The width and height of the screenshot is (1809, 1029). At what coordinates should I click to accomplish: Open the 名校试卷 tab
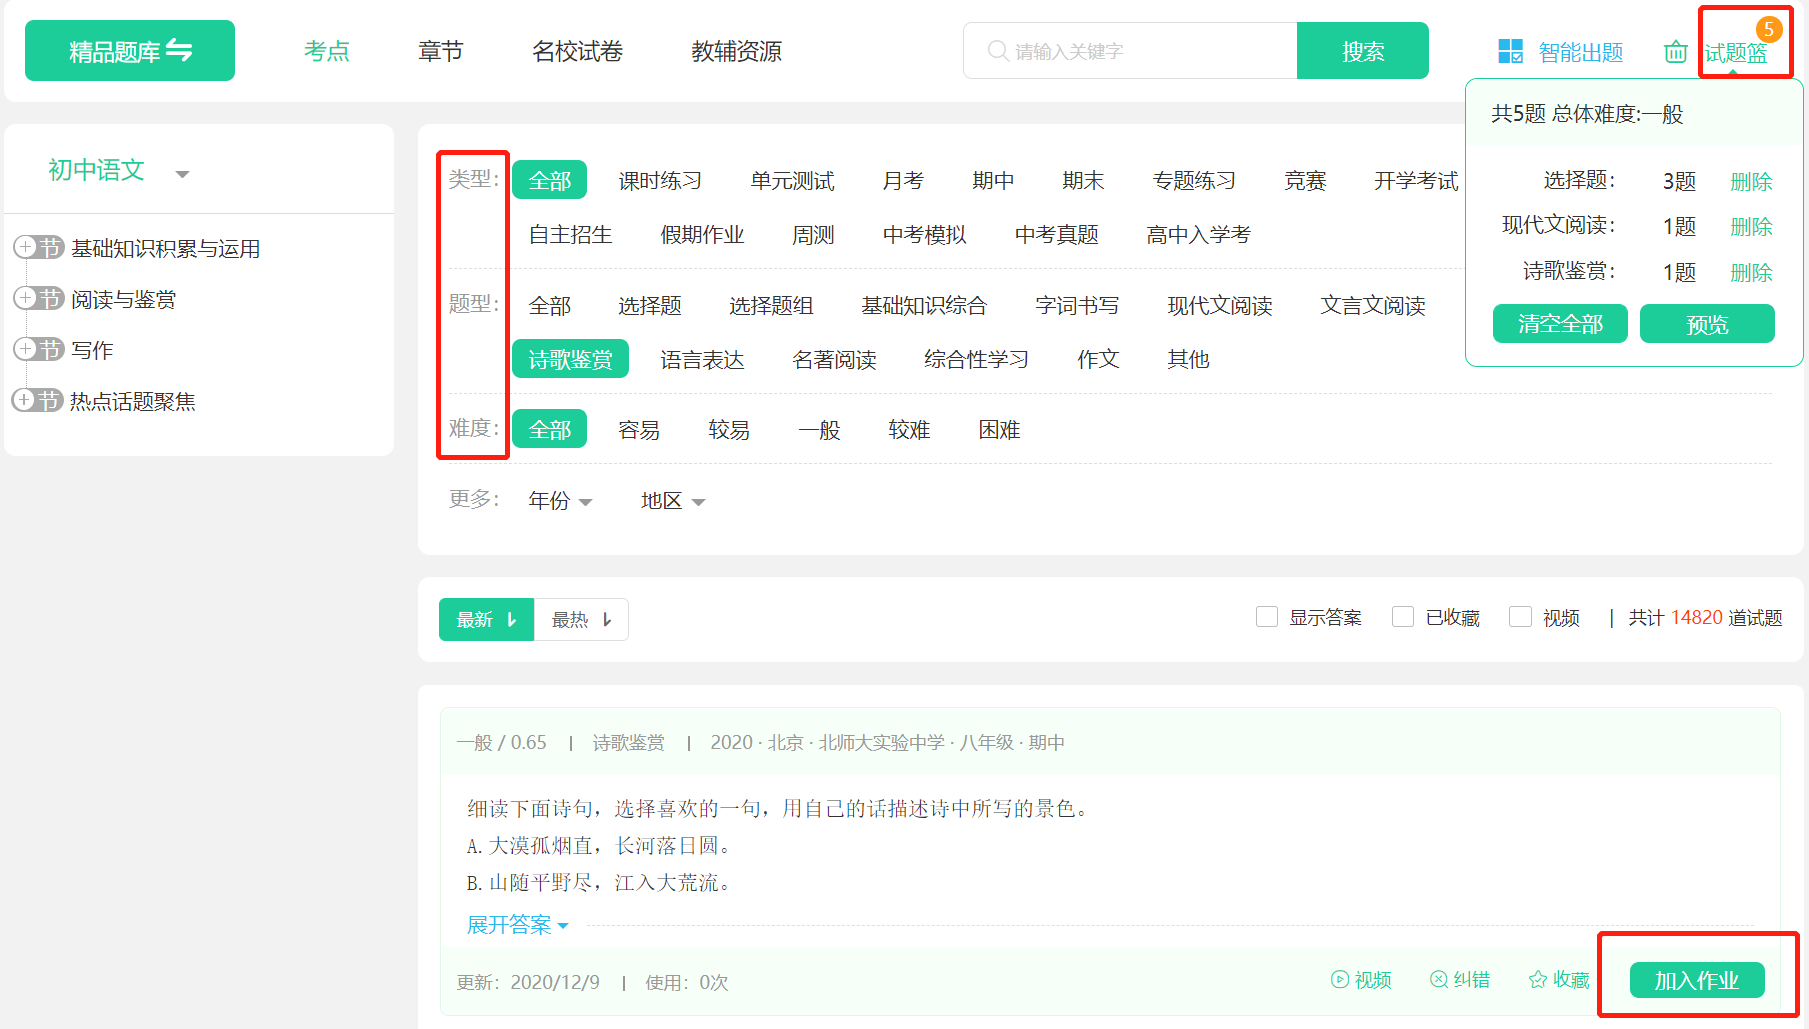pos(577,51)
